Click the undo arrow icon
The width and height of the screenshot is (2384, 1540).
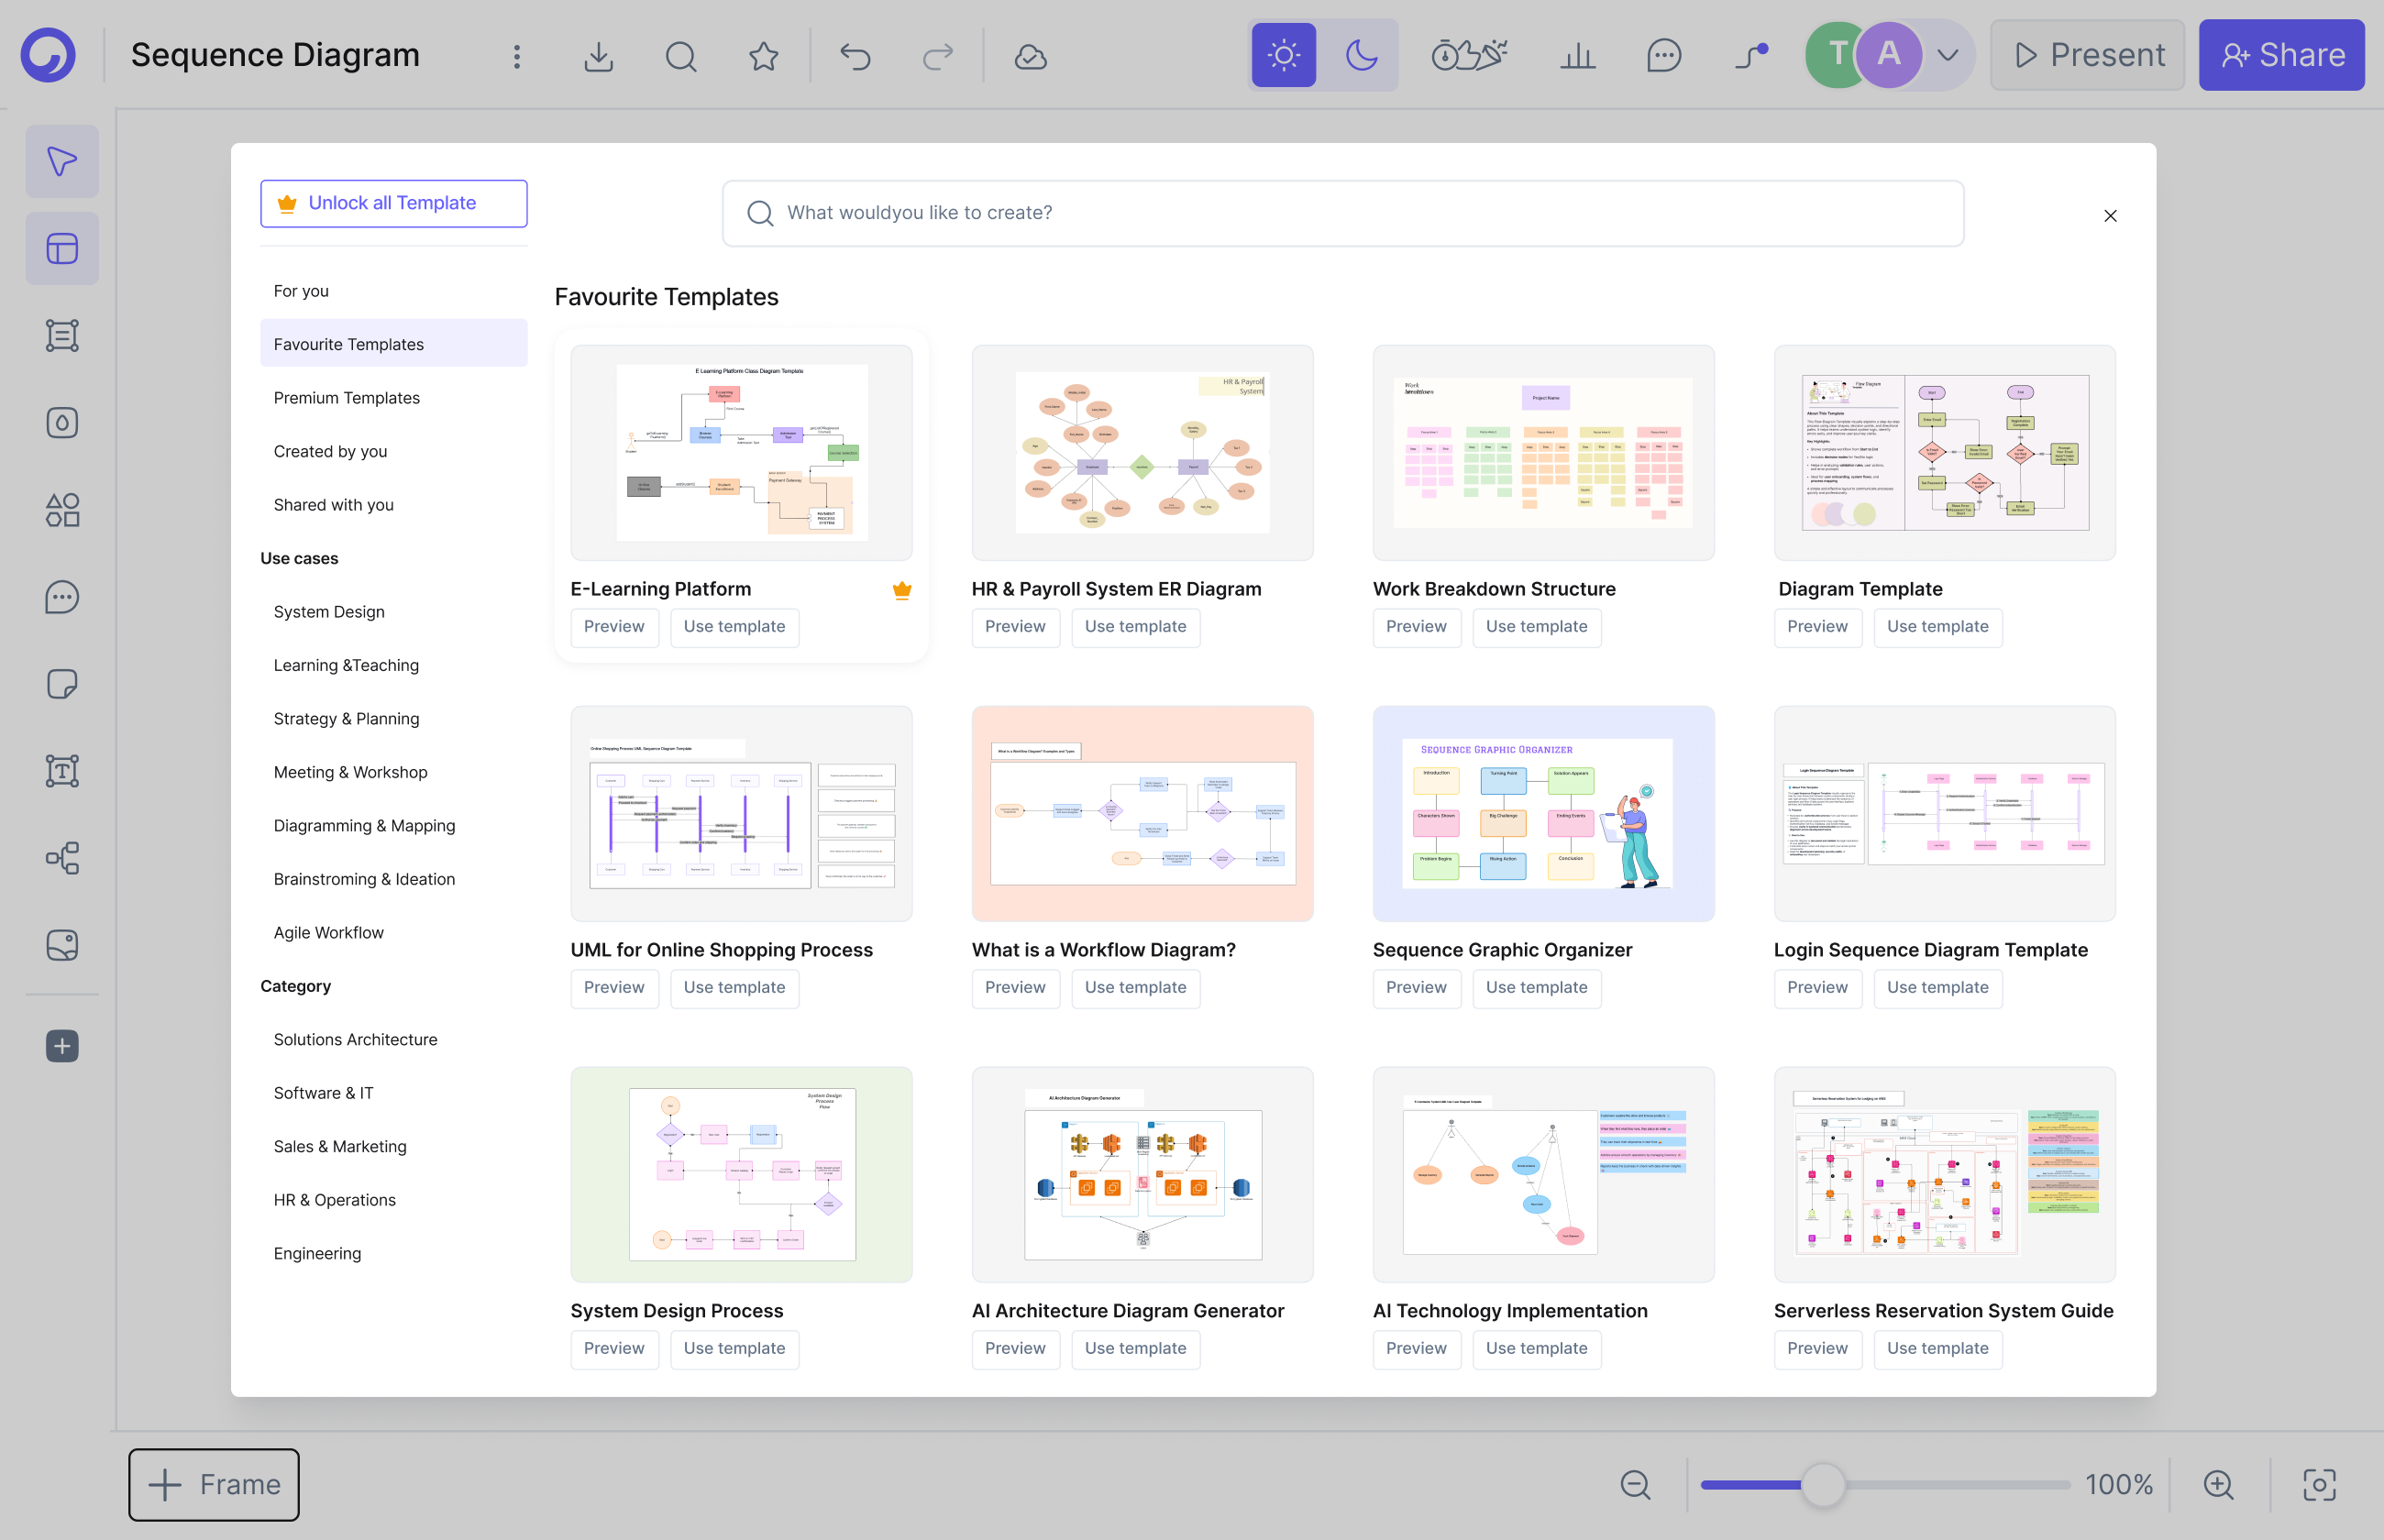(x=855, y=56)
